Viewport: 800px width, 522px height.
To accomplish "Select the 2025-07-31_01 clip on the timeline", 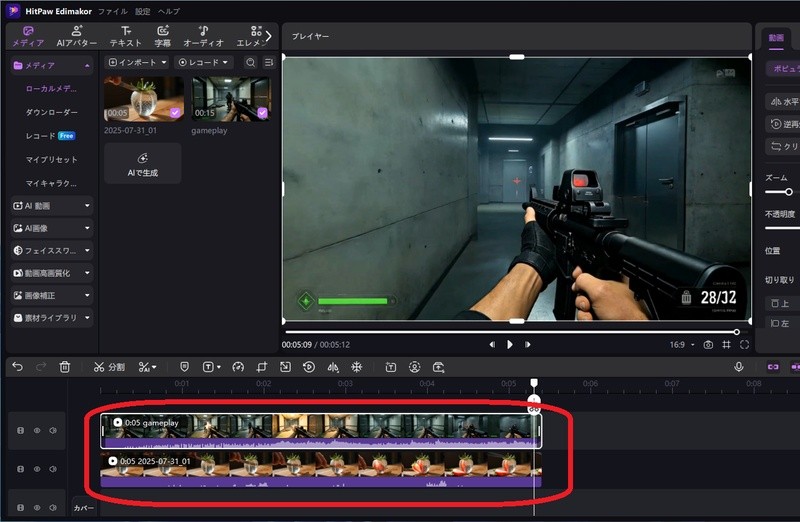I will pyautogui.click(x=321, y=469).
